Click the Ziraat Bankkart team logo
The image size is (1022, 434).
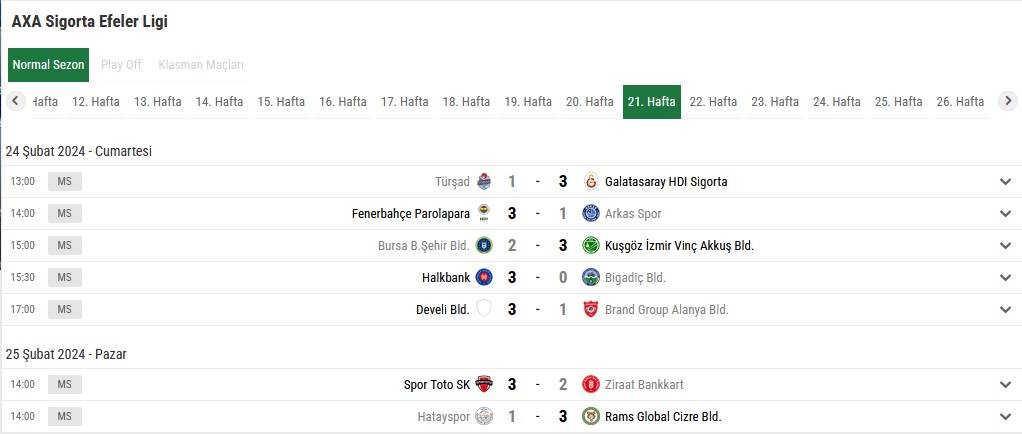(591, 384)
